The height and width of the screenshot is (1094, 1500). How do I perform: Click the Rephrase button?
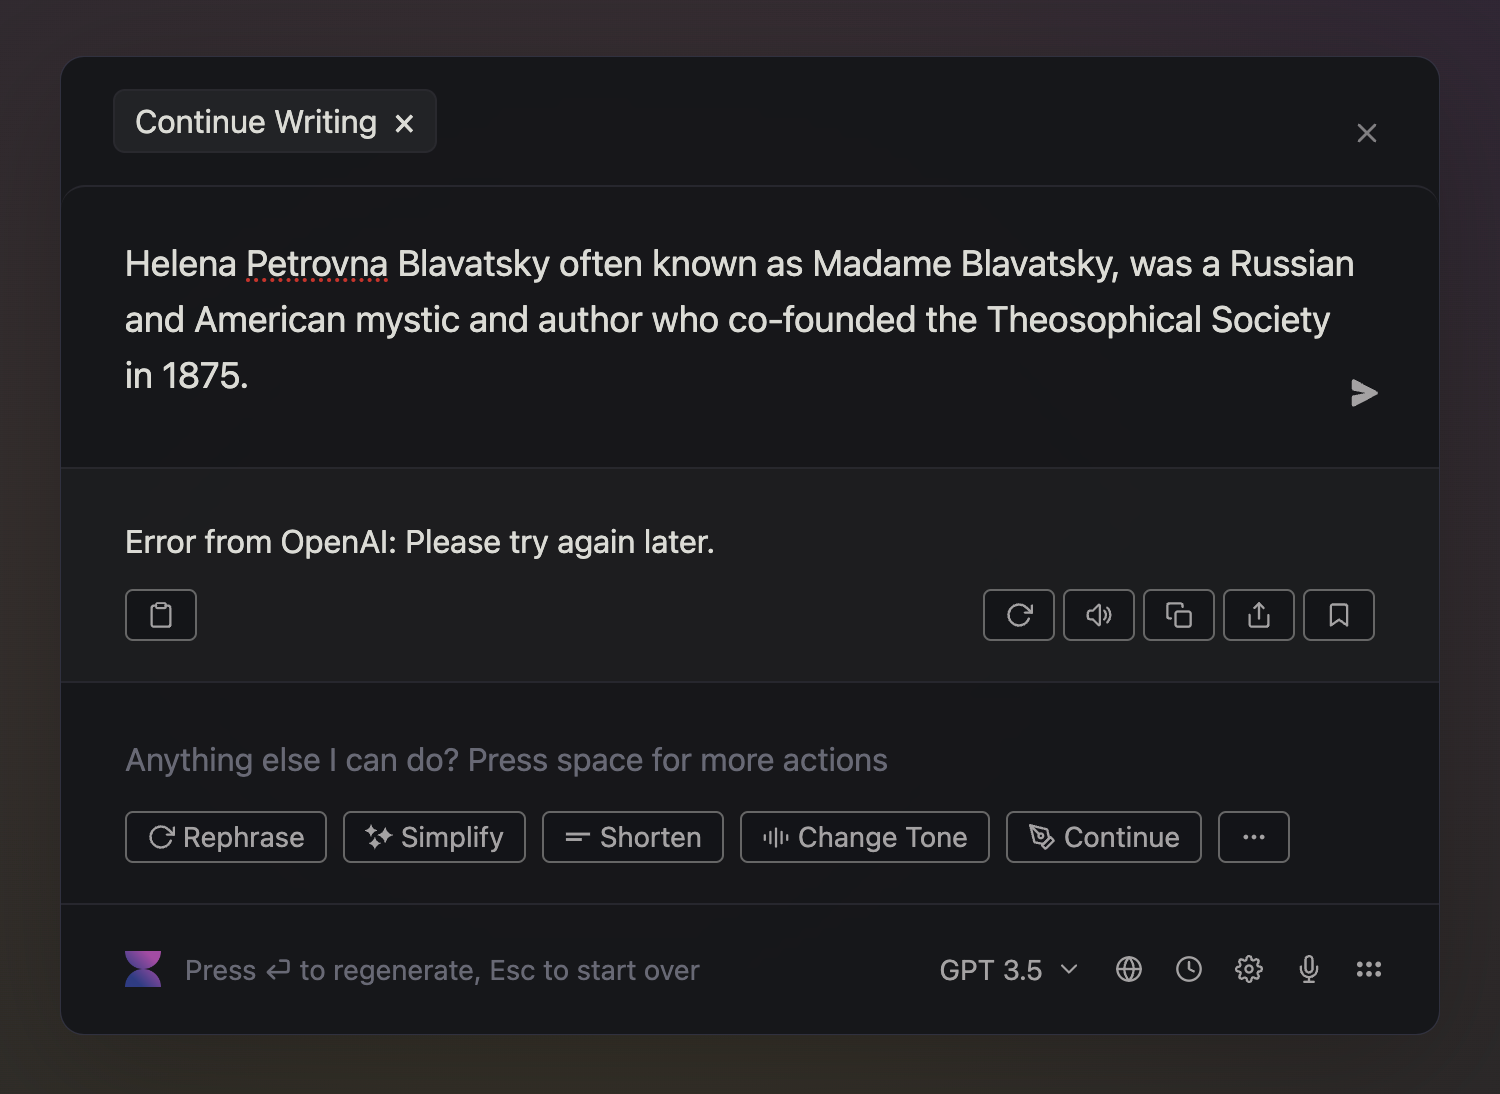tap(226, 837)
